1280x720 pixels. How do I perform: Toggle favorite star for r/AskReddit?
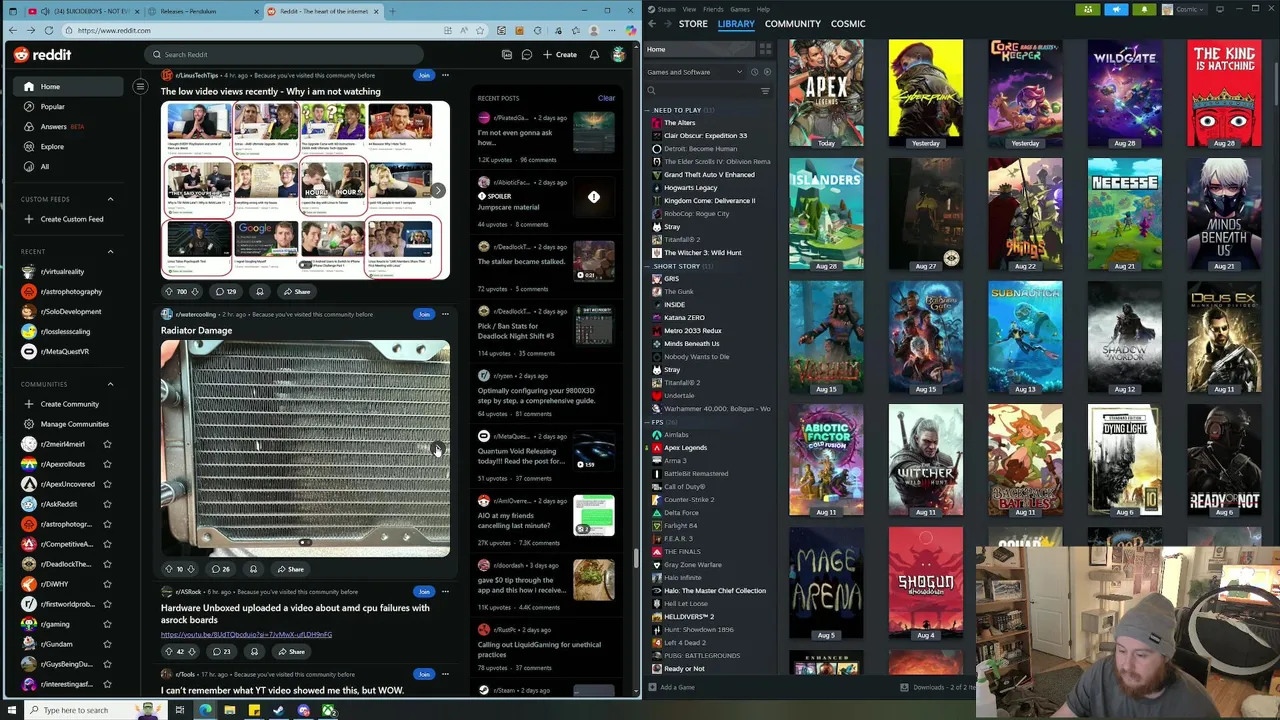[x=107, y=504]
